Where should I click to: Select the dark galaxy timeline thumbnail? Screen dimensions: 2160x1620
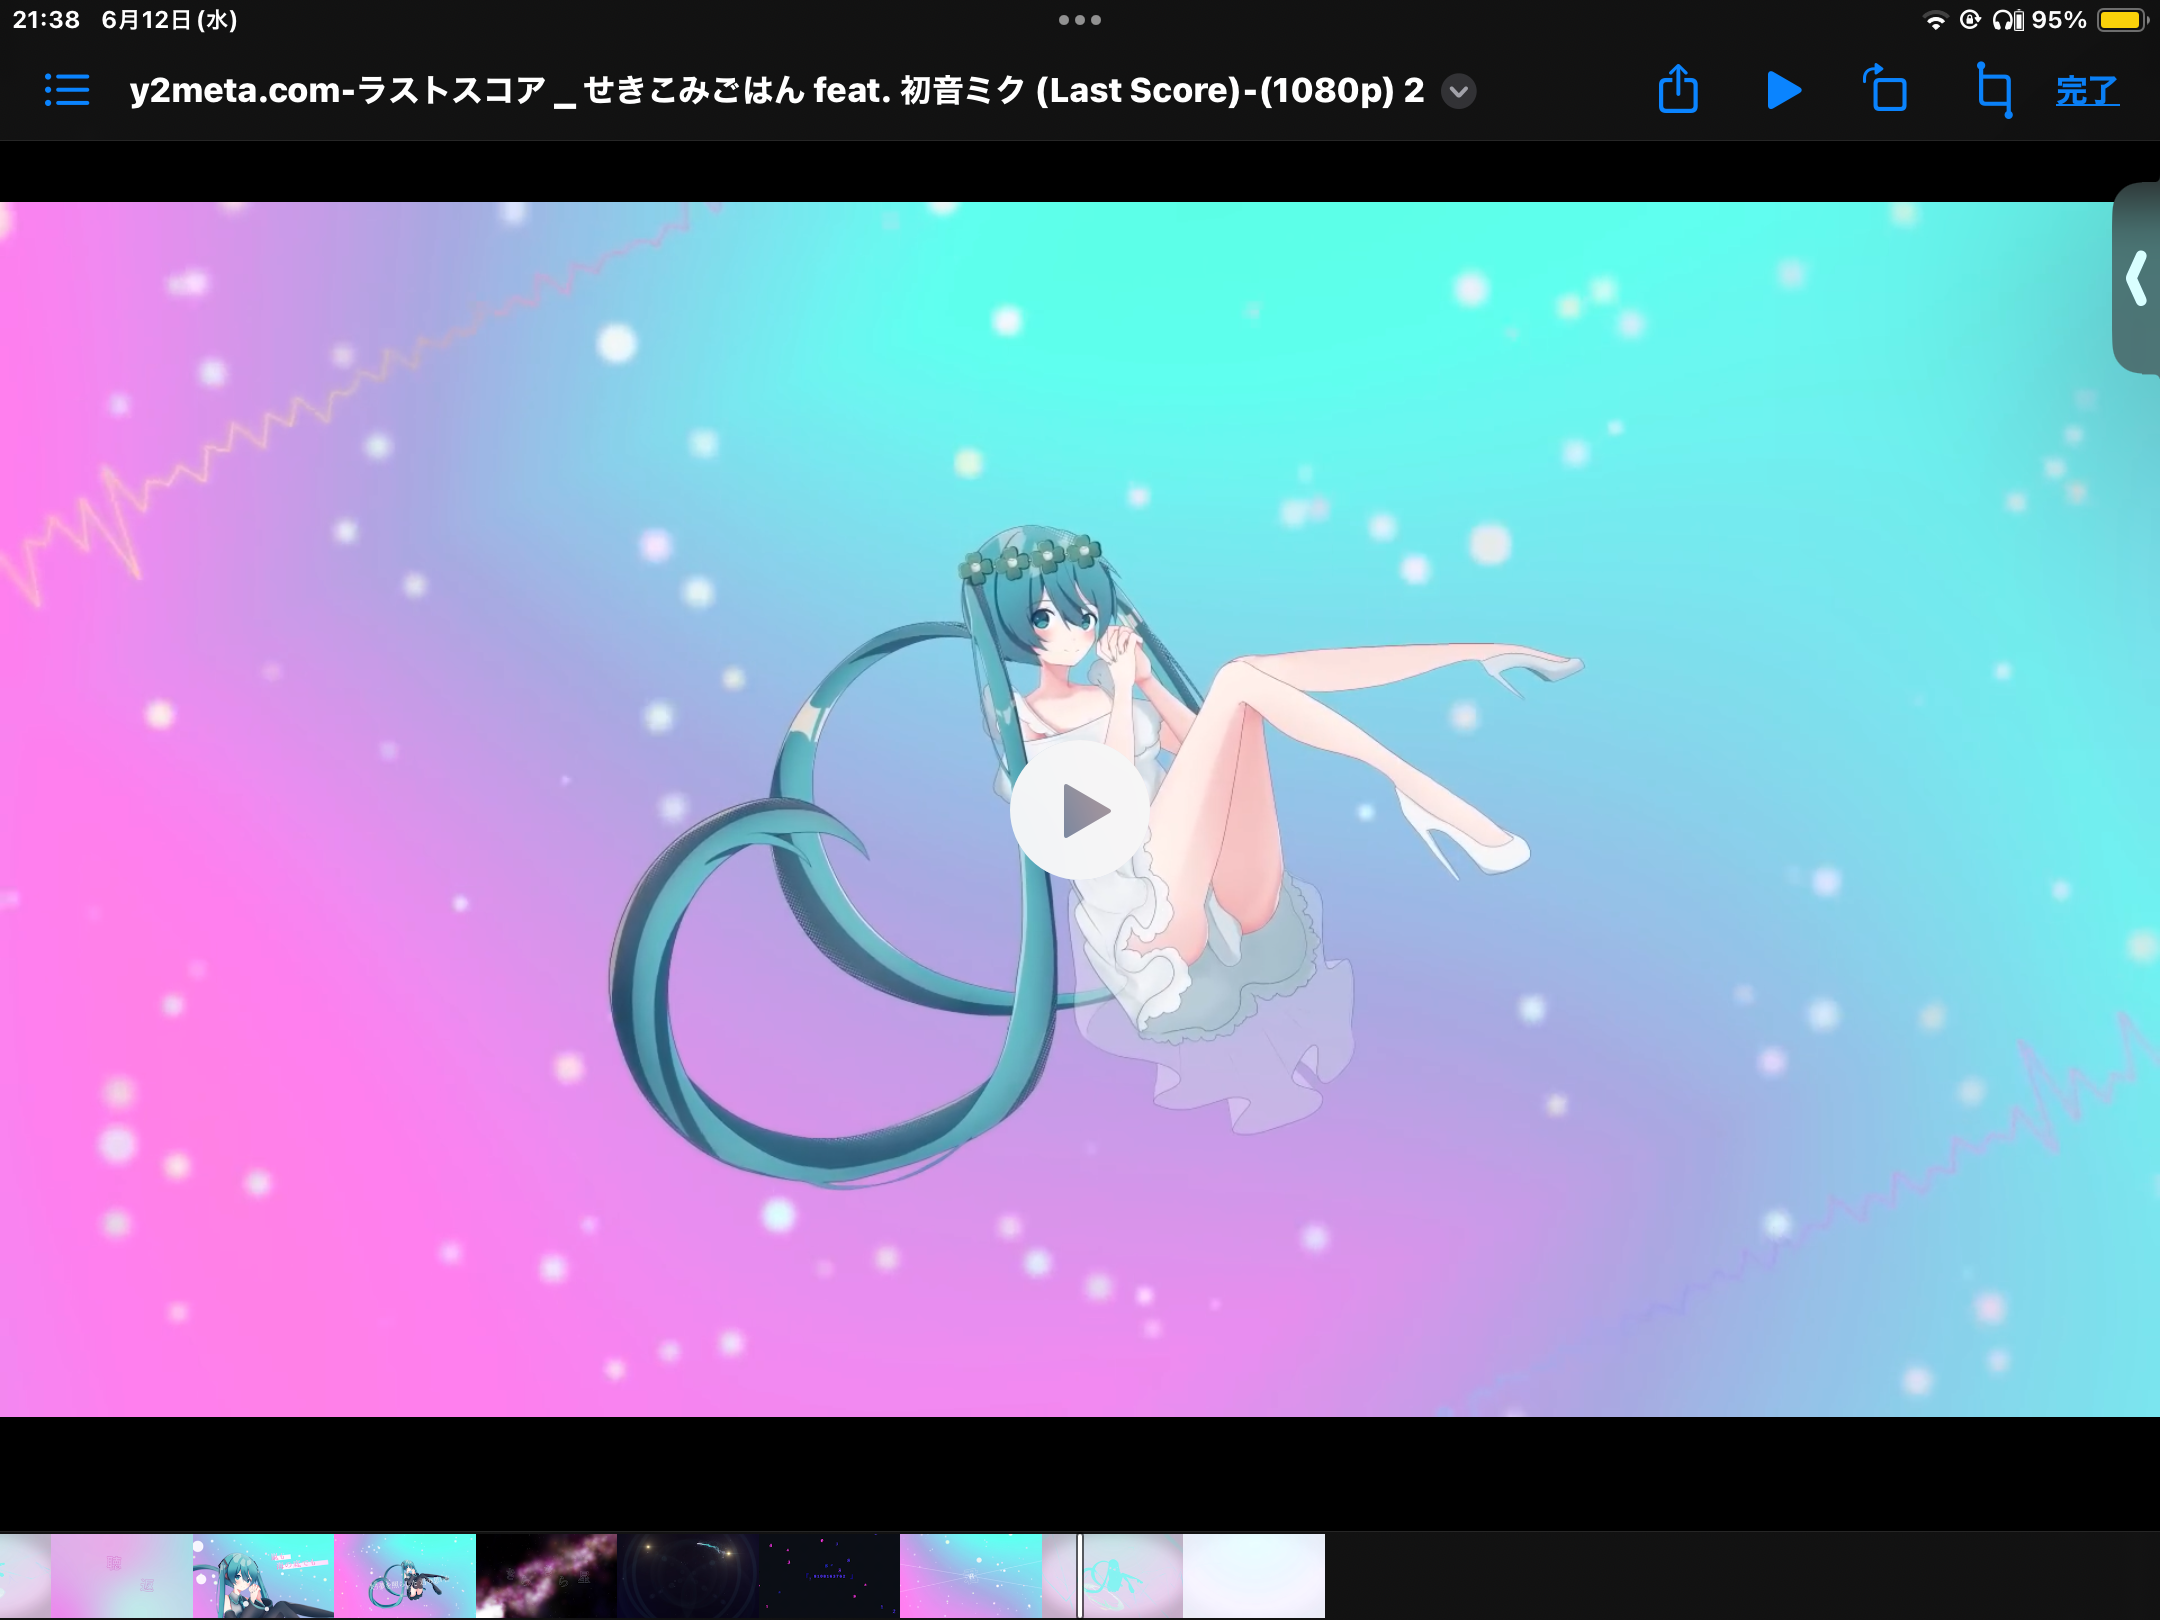pos(546,1575)
